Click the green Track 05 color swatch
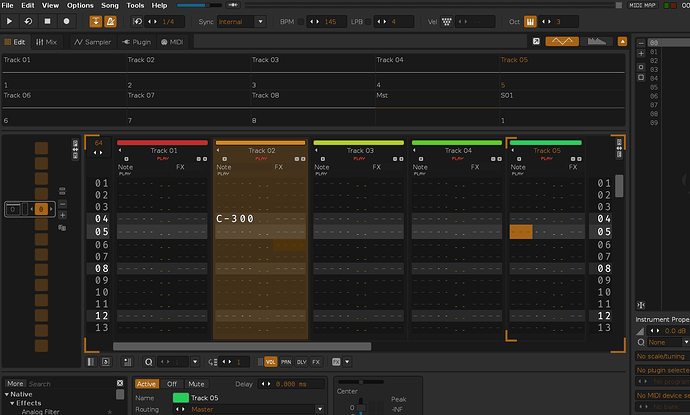 (x=180, y=398)
